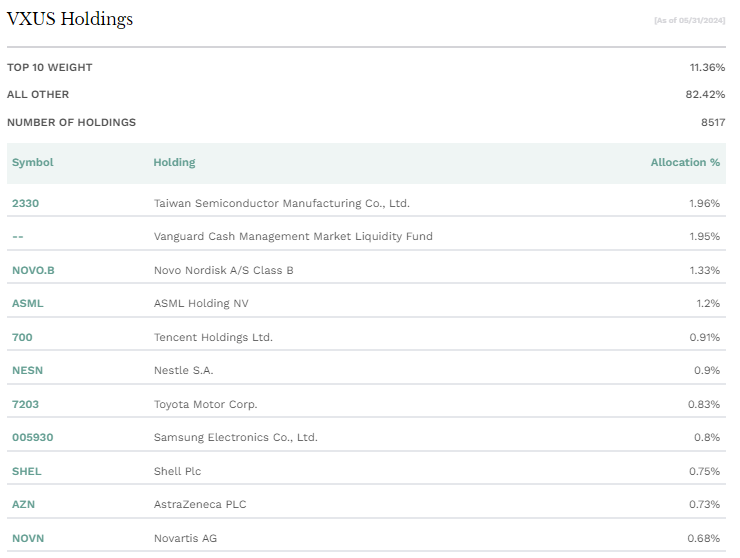740x558 pixels.
Task: Click Novo Nordisk A/S Class B holding name
Action: 224,271
